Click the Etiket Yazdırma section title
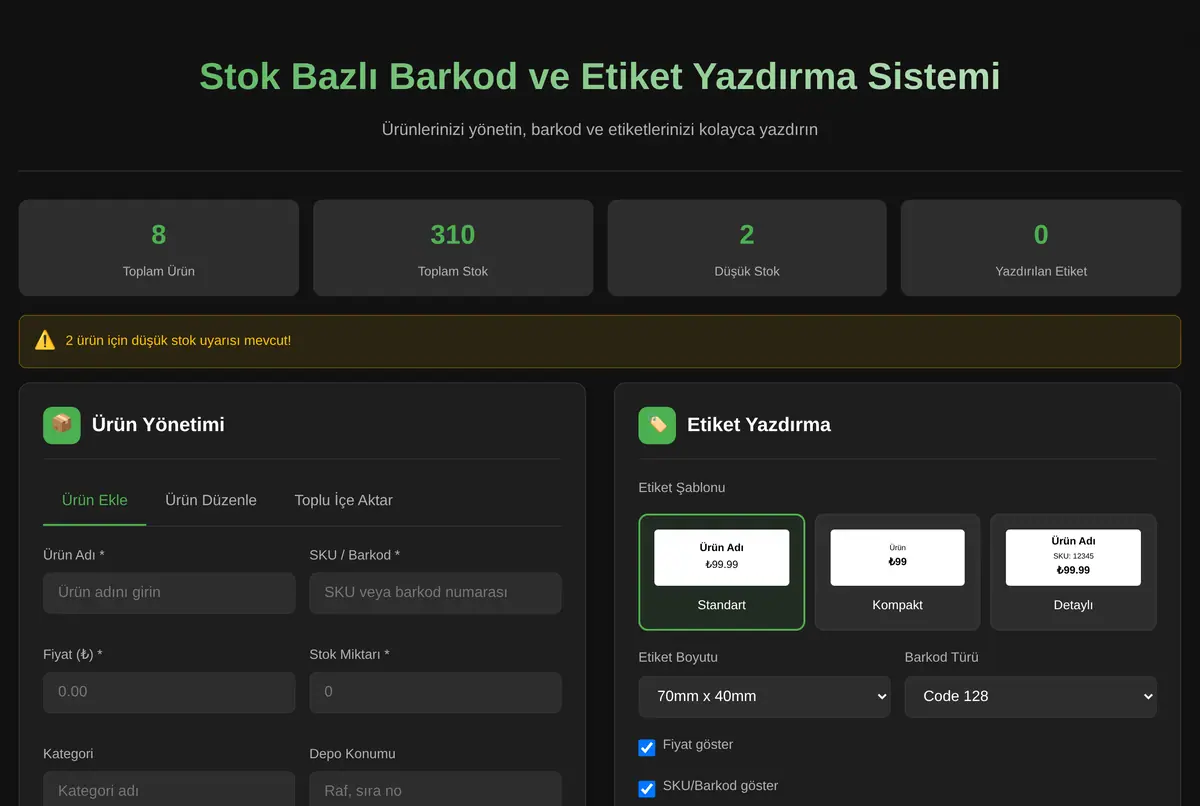The height and width of the screenshot is (806, 1200). click(x=759, y=425)
